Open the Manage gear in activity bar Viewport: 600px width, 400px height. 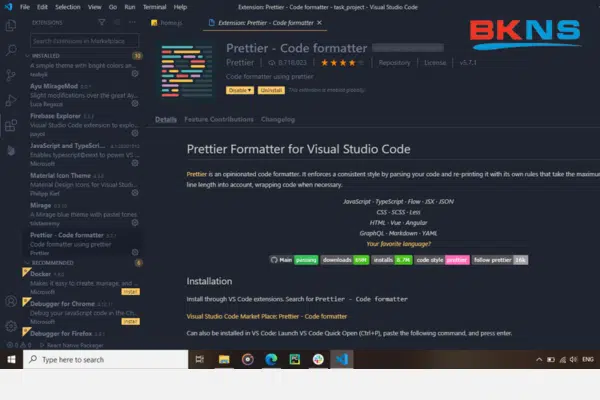[11, 326]
